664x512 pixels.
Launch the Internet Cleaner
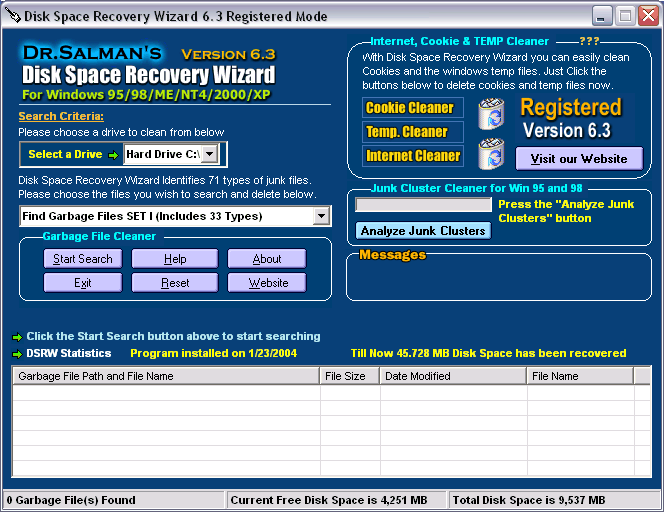[413, 156]
